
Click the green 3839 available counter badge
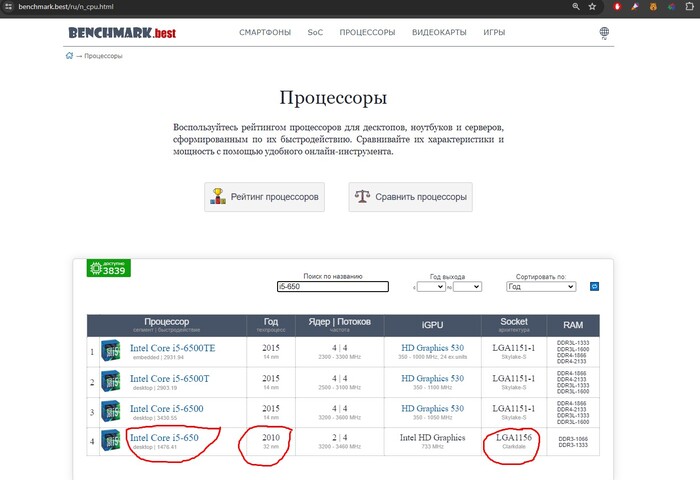pyautogui.click(x=108, y=268)
